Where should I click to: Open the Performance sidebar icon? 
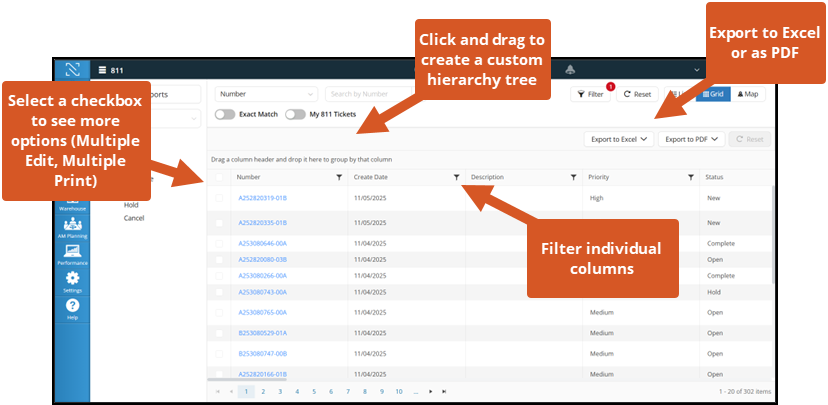[72, 252]
